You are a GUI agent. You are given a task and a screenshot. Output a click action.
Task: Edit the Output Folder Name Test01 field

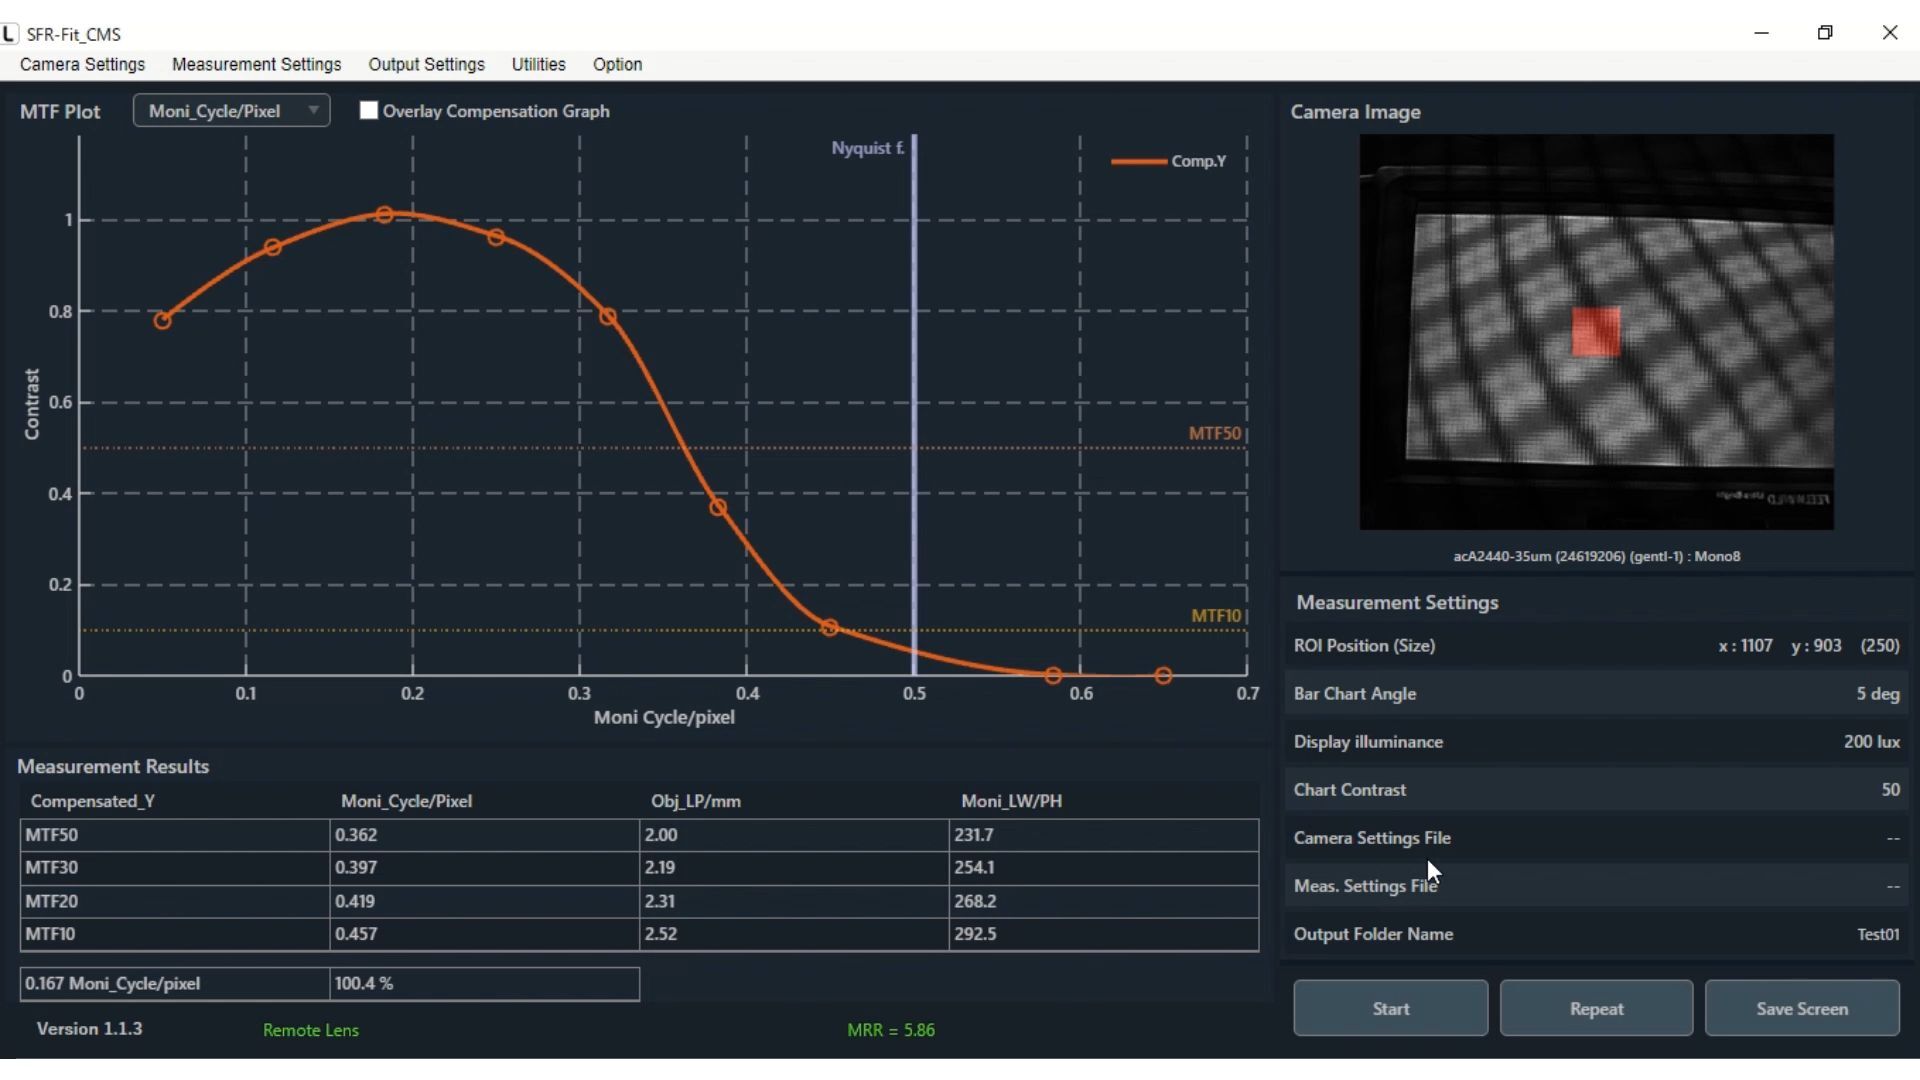[1876, 934]
